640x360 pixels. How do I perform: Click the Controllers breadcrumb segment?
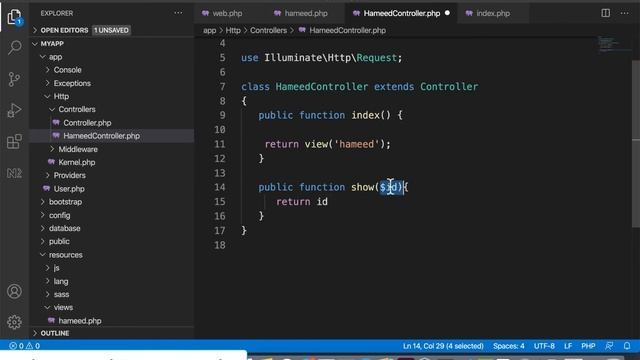point(268,30)
